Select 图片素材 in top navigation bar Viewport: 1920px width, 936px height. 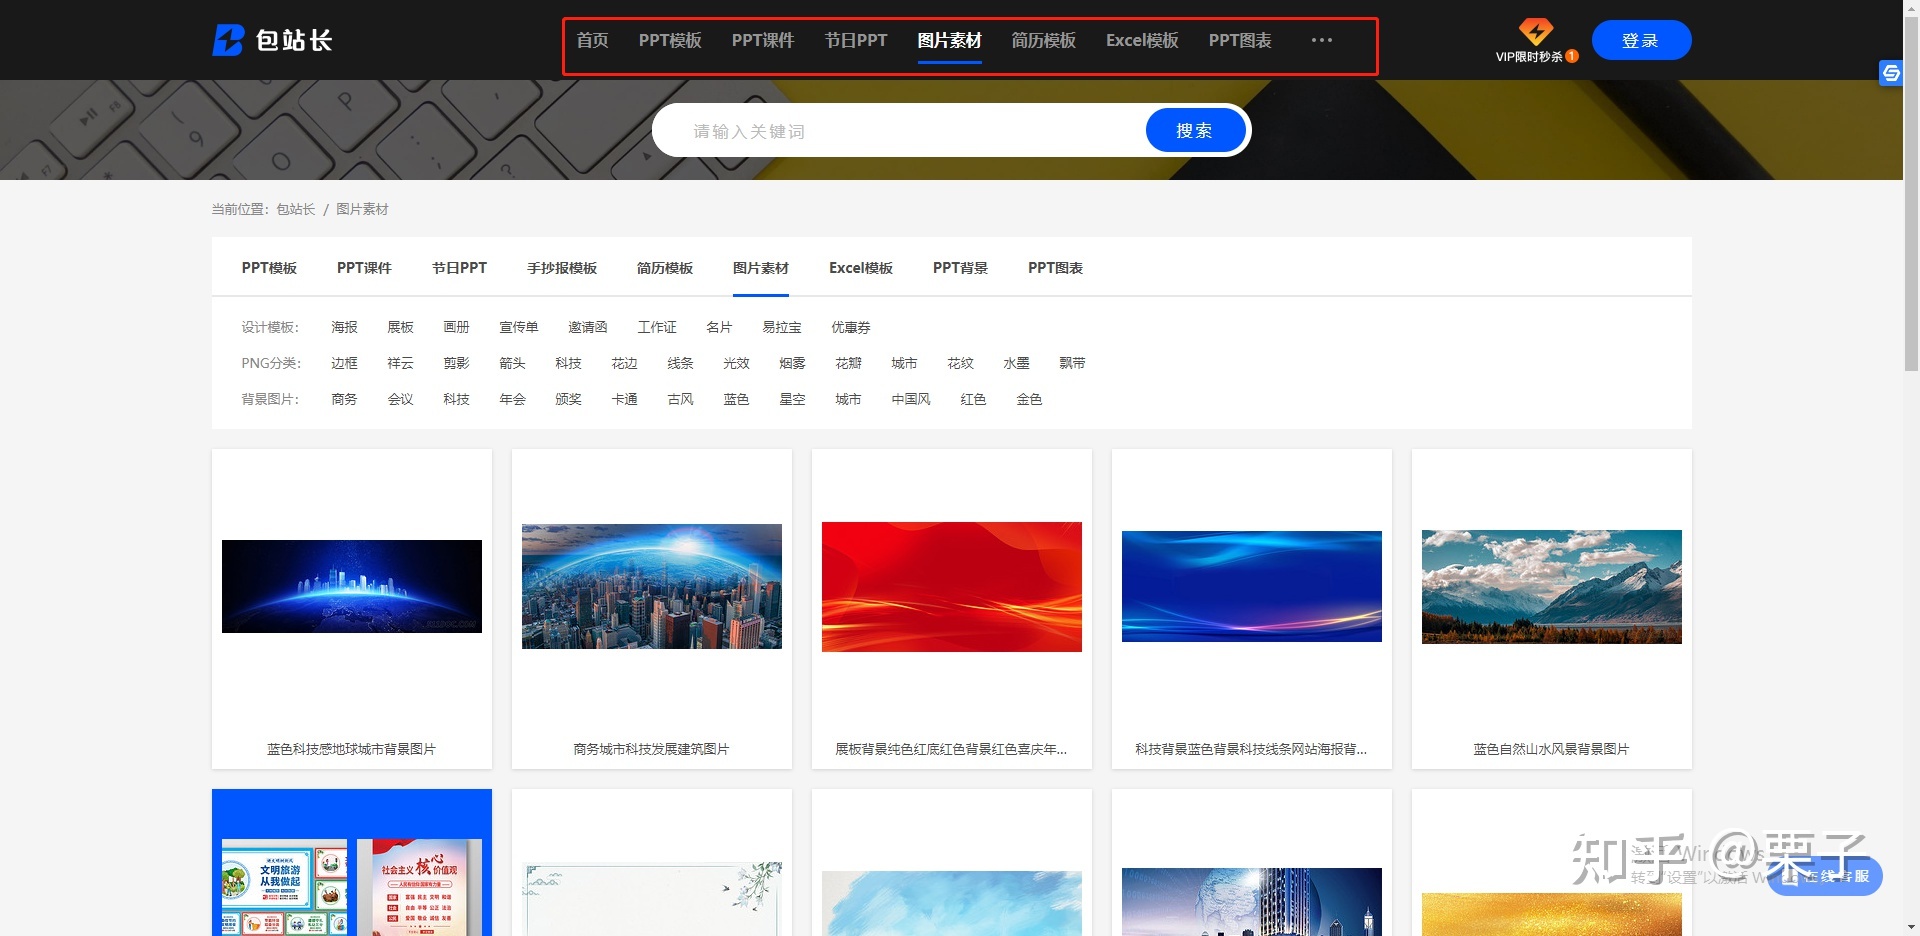949,40
